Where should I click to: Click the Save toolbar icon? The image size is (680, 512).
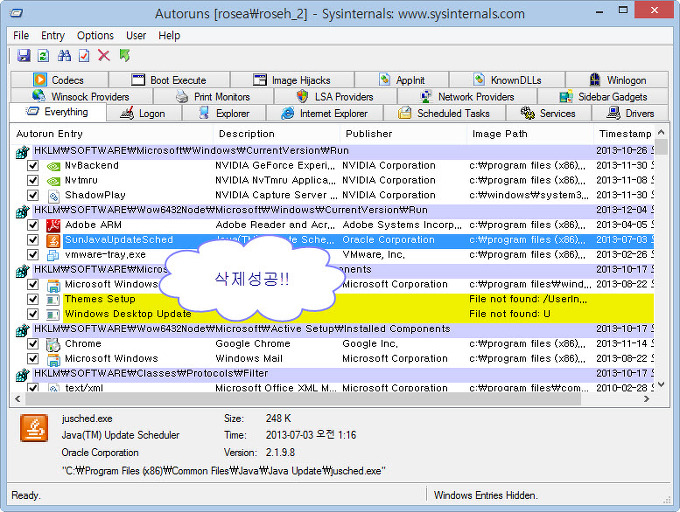click(24, 56)
